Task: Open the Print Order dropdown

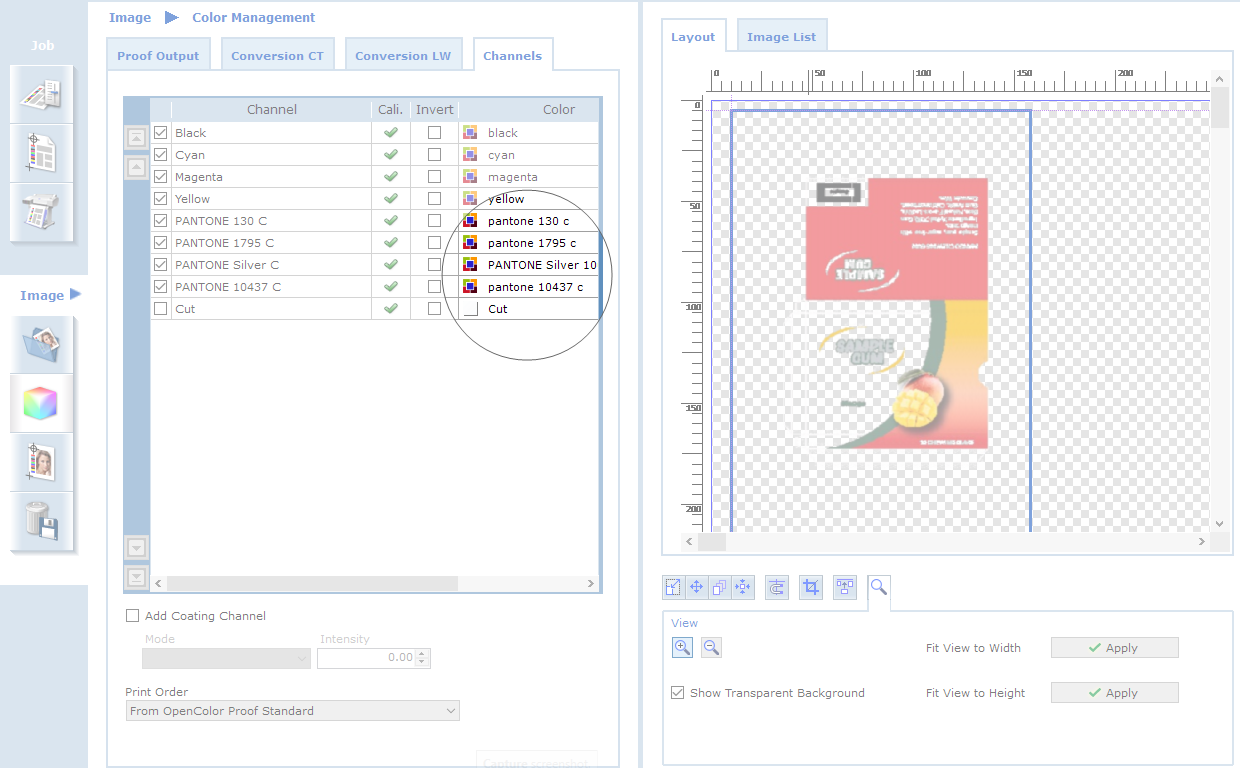Action: pyautogui.click(x=293, y=711)
